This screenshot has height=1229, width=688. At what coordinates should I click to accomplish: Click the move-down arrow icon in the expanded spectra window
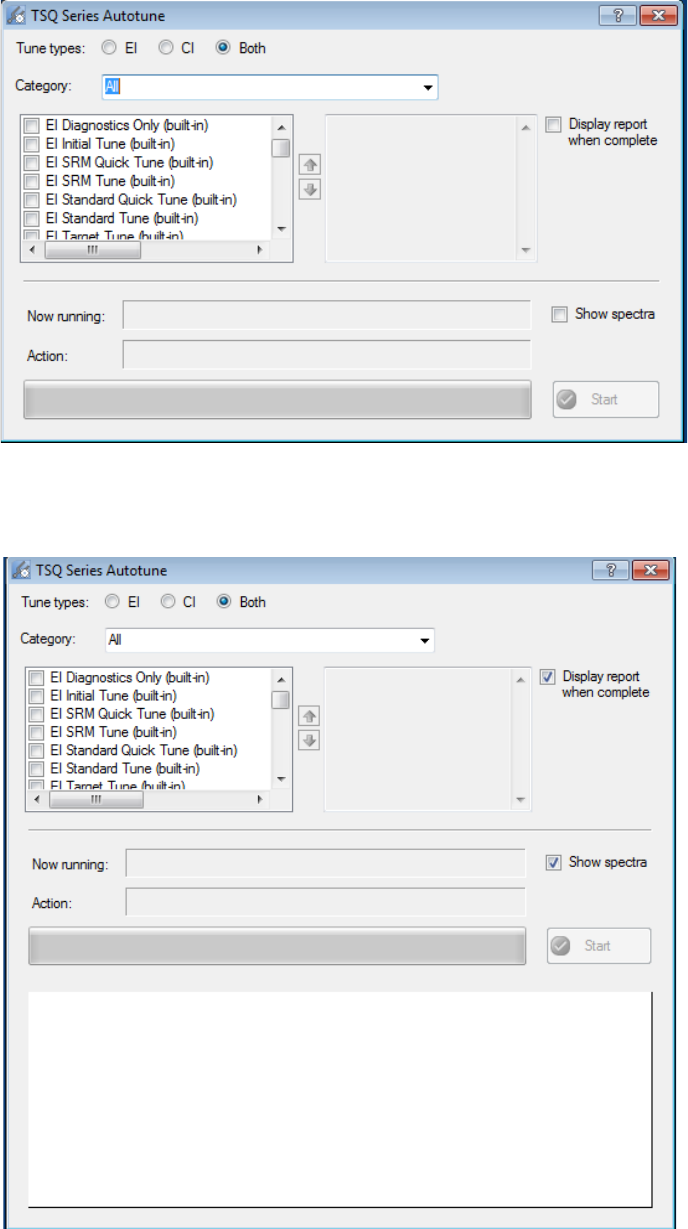pyautogui.click(x=310, y=740)
